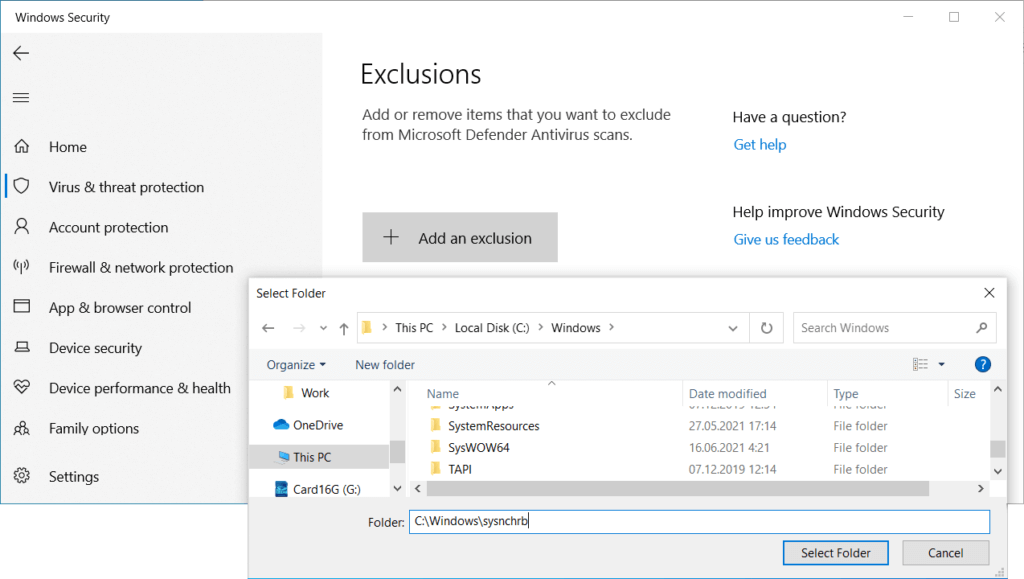Open Settings in Windows Security
The height and width of the screenshot is (579, 1024).
coord(74,477)
